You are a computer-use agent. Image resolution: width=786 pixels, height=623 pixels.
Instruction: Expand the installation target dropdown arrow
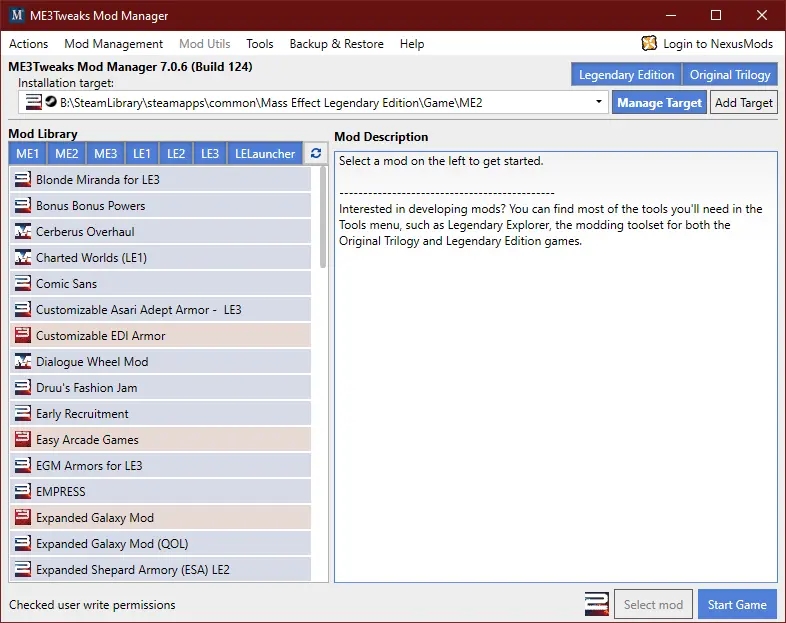599,102
